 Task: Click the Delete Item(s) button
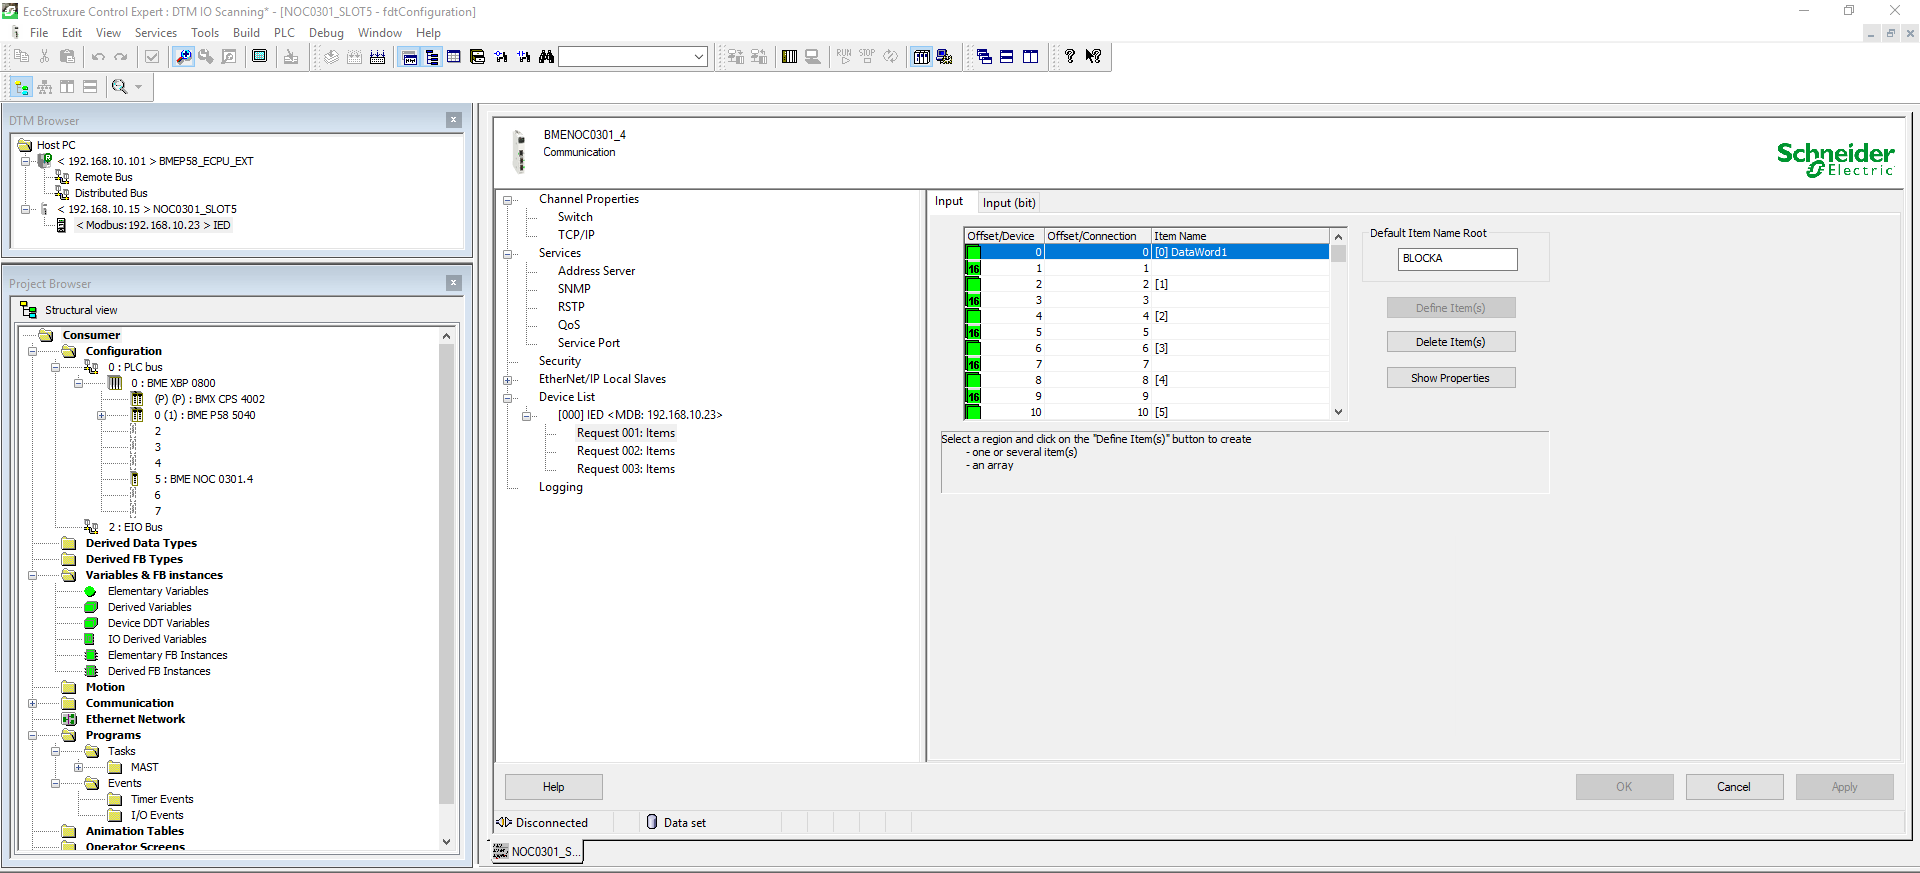tap(1451, 342)
